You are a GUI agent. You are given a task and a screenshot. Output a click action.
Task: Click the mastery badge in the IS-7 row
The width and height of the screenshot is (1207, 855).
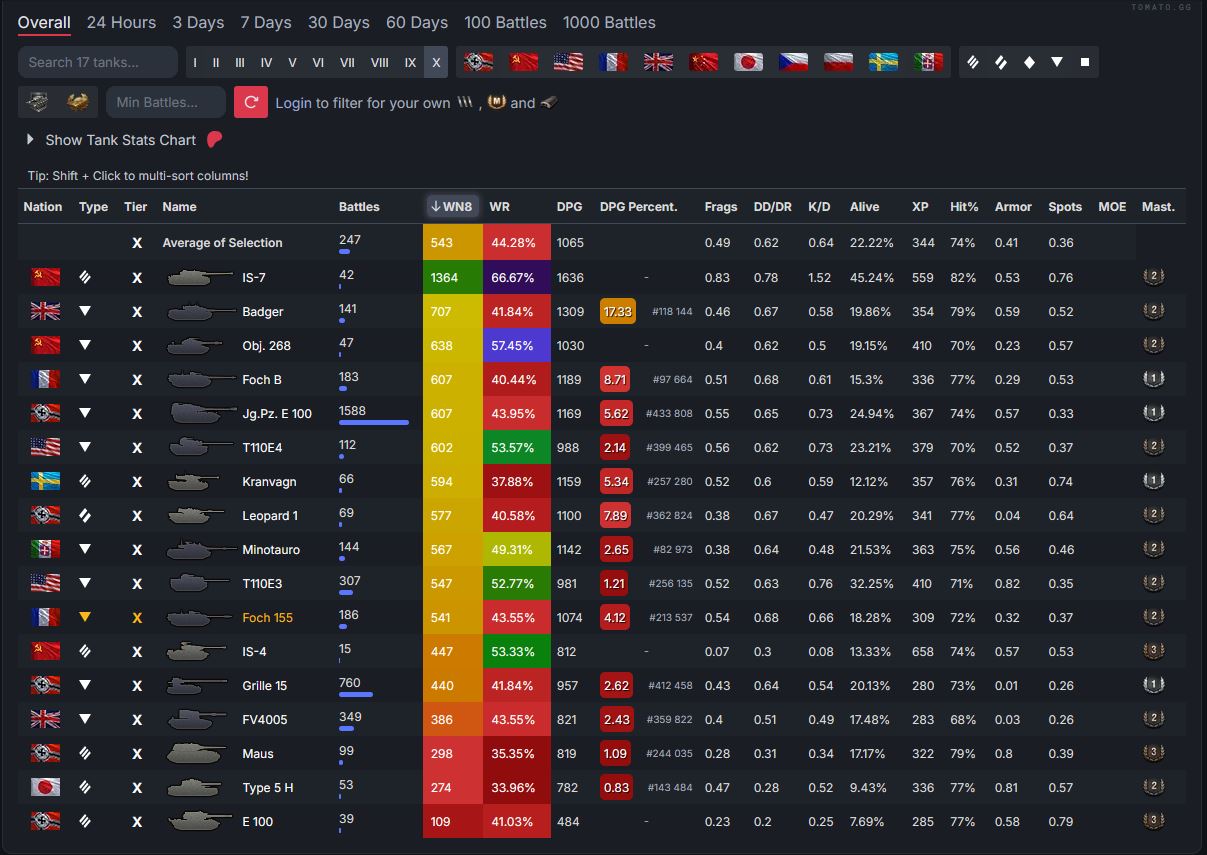click(x=1153, y=277)
